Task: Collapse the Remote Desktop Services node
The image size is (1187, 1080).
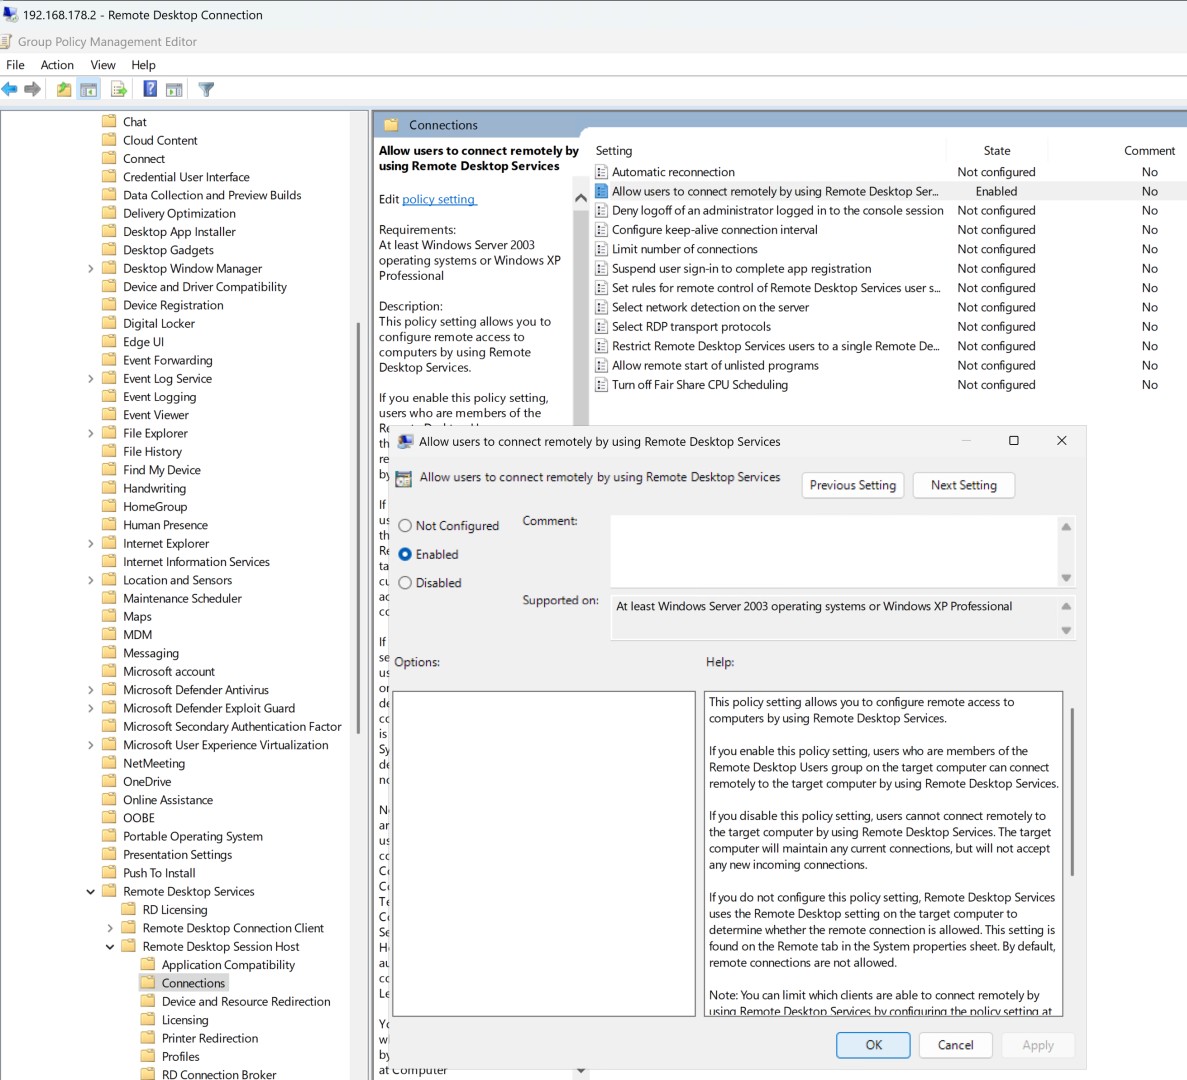Action: [x=90, y=892]
